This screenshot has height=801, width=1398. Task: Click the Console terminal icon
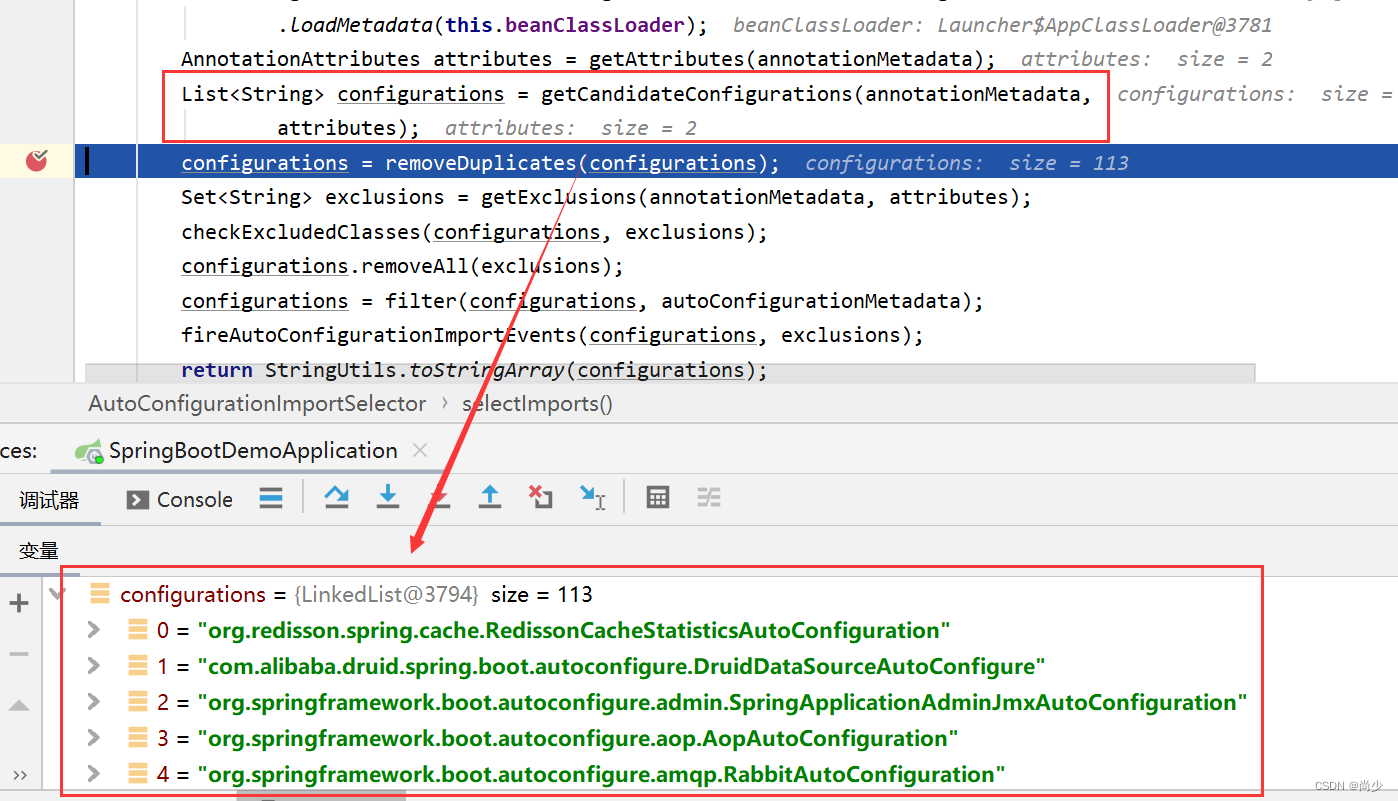(x=138, y=500)
